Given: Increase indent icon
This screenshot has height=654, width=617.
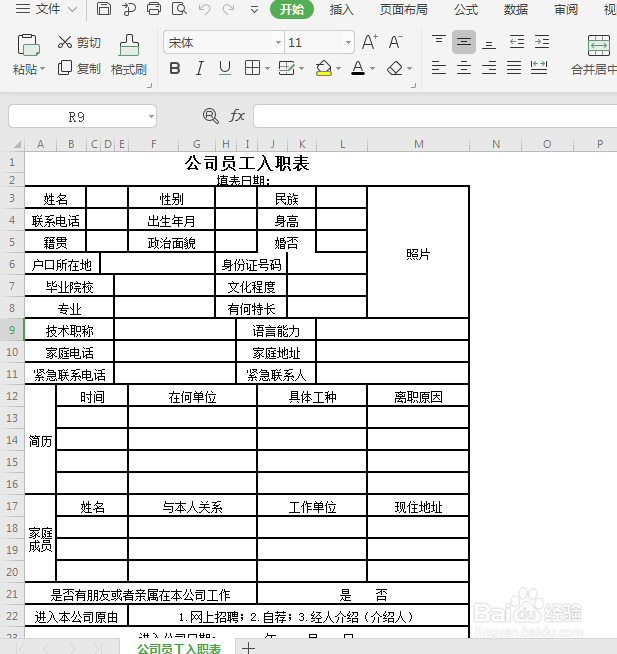Looking at the screenshot, I should point(542,42).
